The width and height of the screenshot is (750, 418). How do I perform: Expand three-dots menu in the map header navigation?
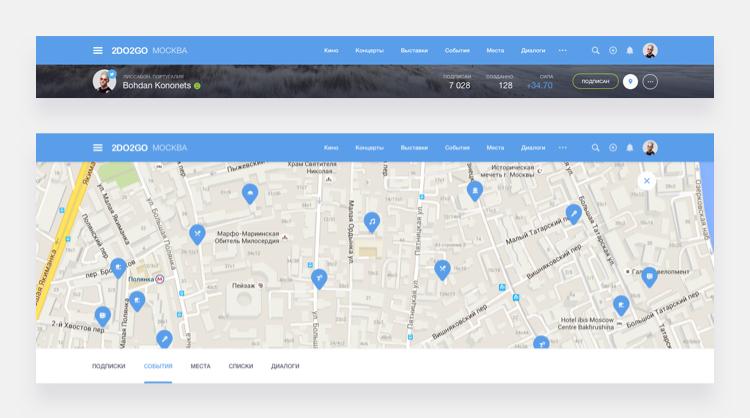[562, 147]
